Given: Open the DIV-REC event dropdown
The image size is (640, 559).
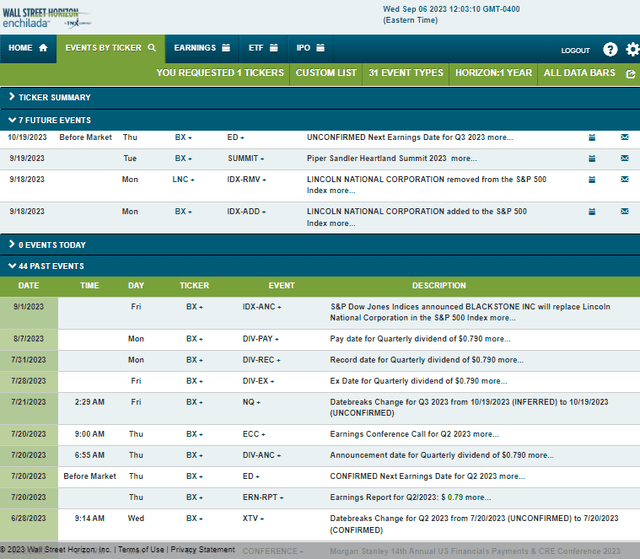Looking at the screenshot, I should tap(261, 360).
